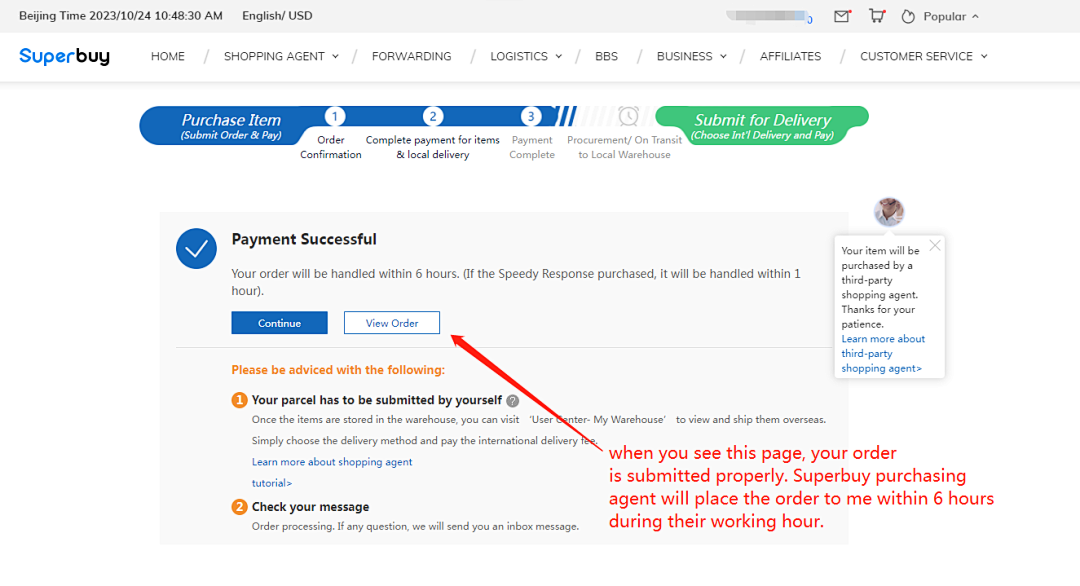The image size is (1080, 586).
Task: Open Learn more about shopping agent link
Action: coord(332,462)
